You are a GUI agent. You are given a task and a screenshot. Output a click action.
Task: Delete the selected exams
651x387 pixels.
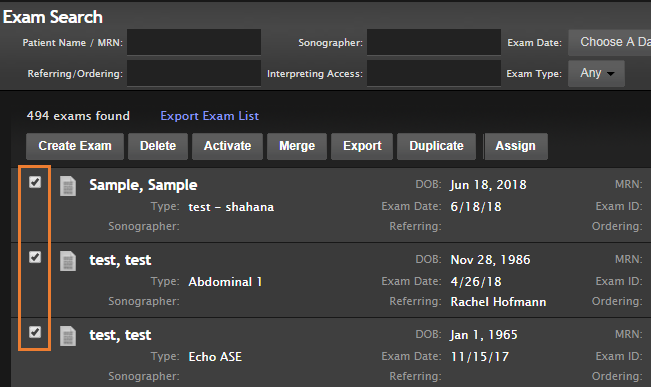(158, 146)
